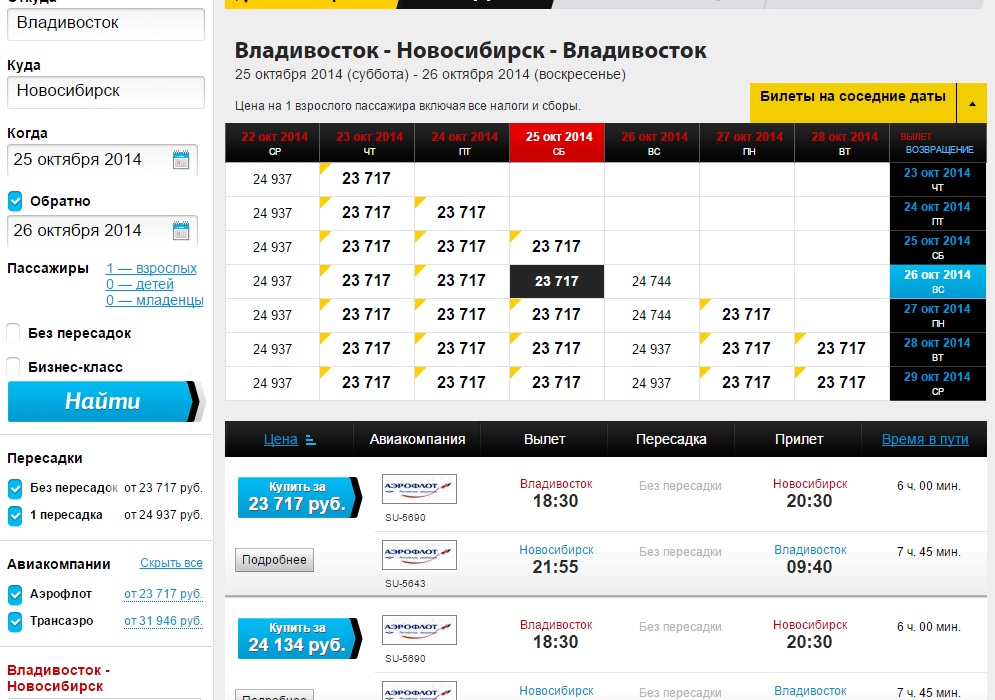The width and height of the screenshot is (995, 700).
Task: Uncheck the Трансаэро airline filter
Action: tap(15, 621)
